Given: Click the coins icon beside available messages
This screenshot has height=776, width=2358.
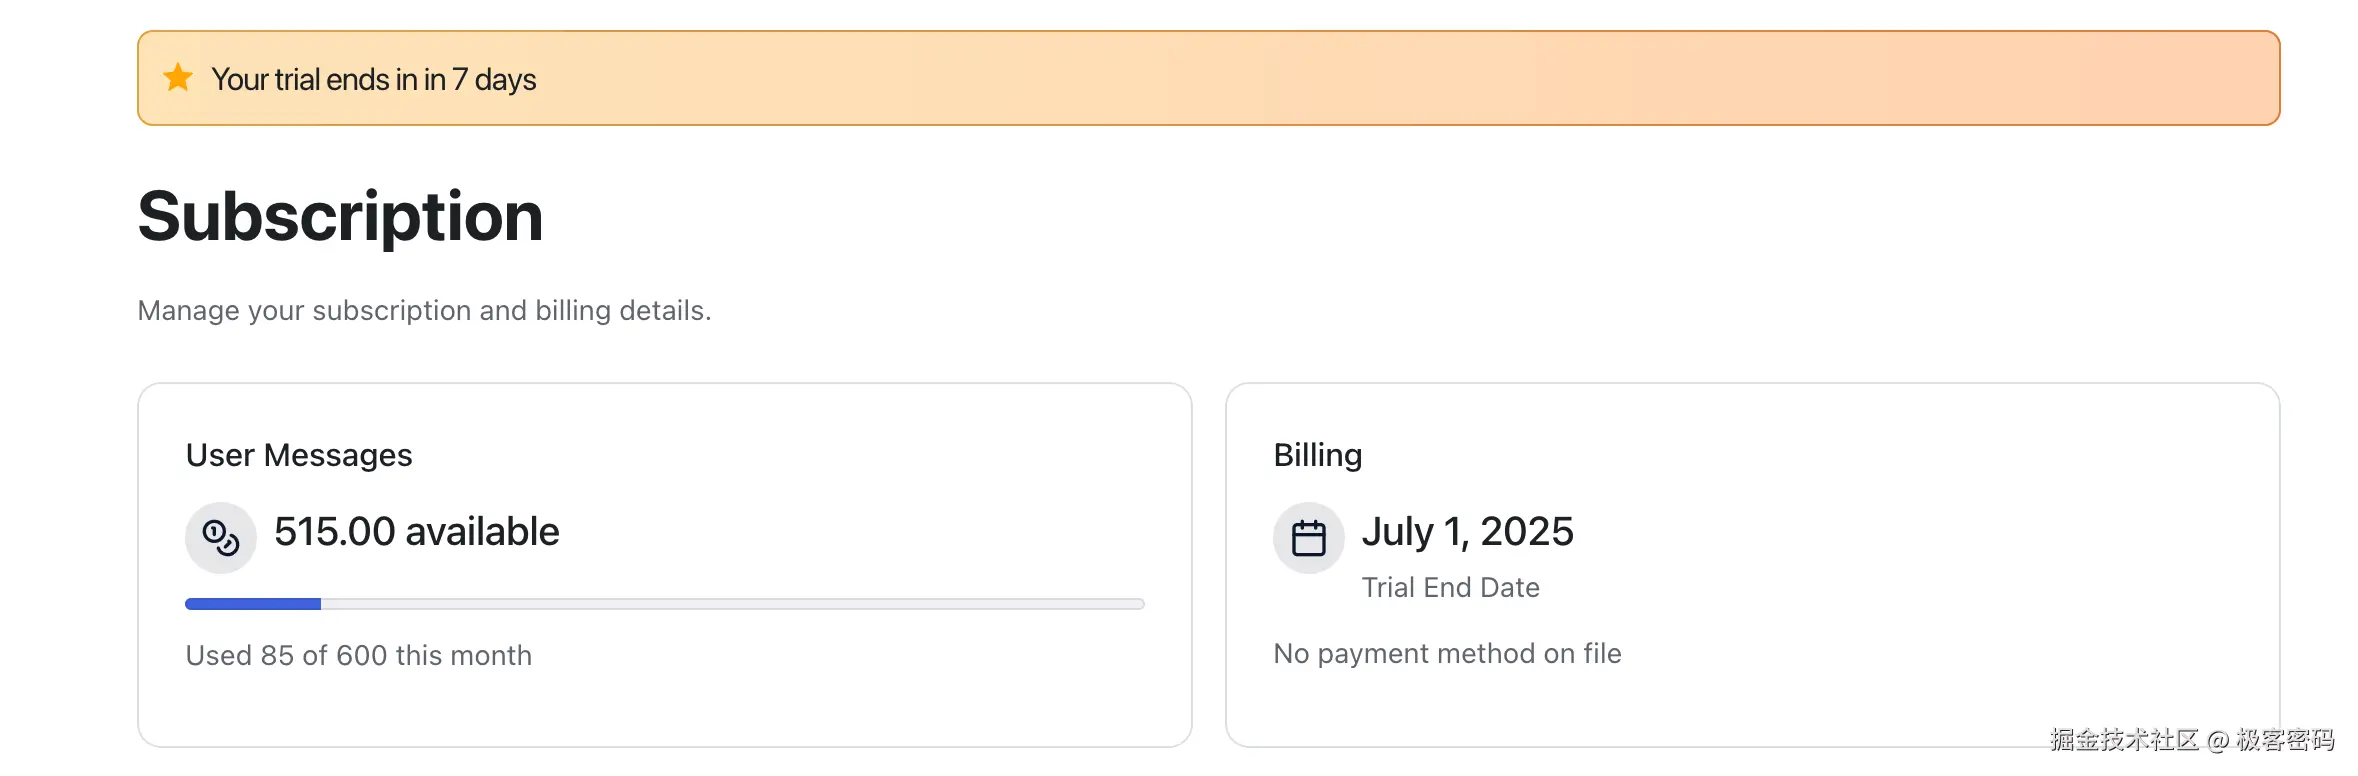Looking at the screenshot, I should click(x=221, y=538).
